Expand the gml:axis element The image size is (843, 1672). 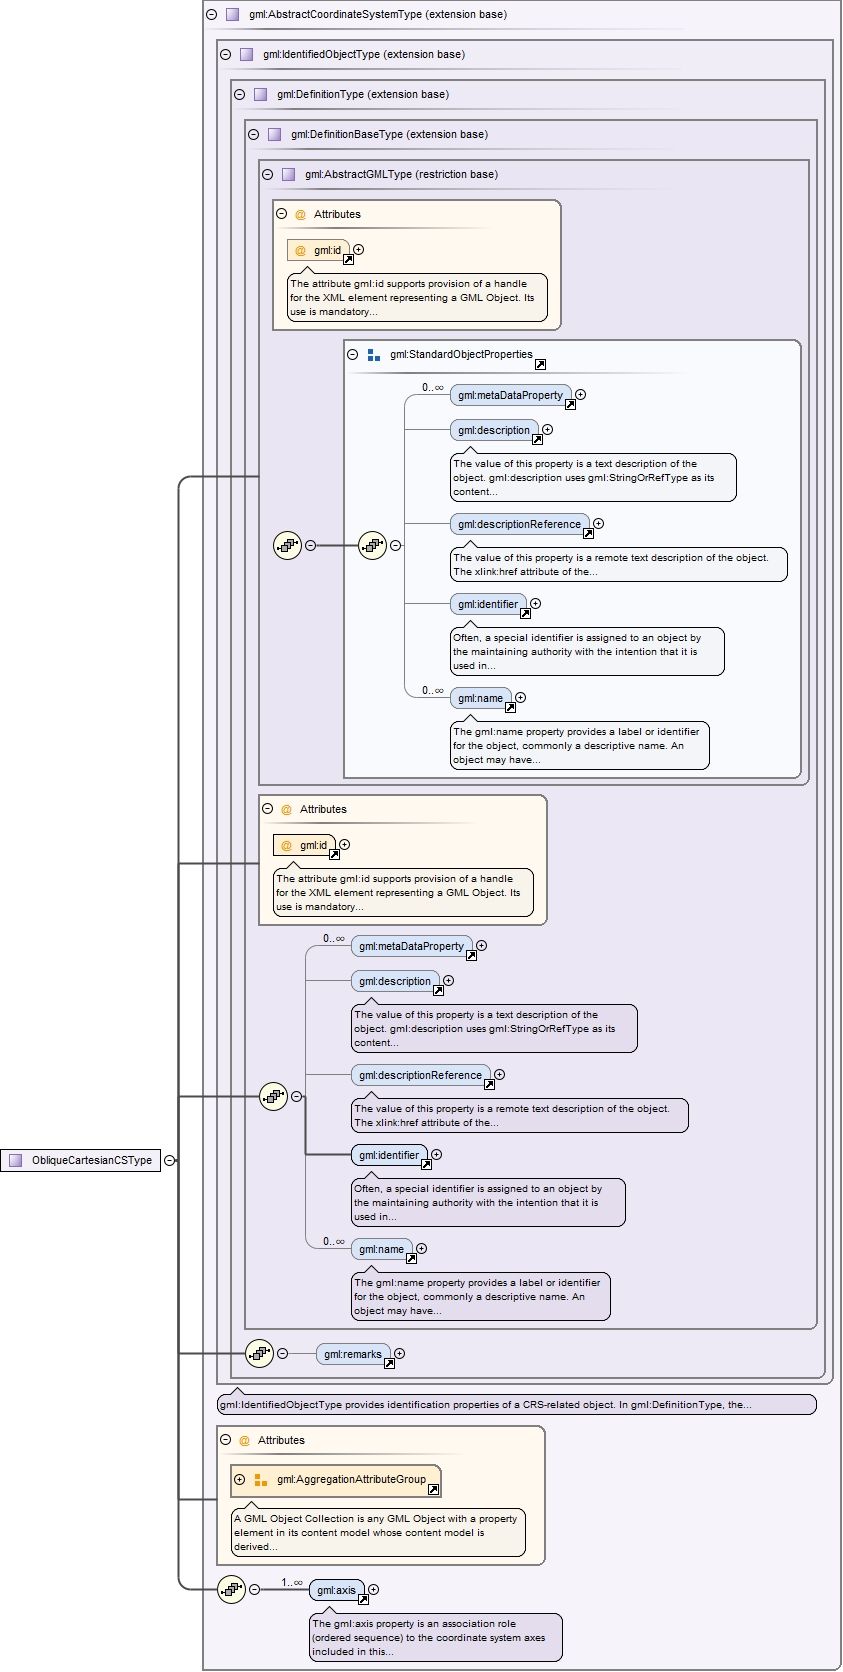pyautogui.click(x=373, y=1589)
